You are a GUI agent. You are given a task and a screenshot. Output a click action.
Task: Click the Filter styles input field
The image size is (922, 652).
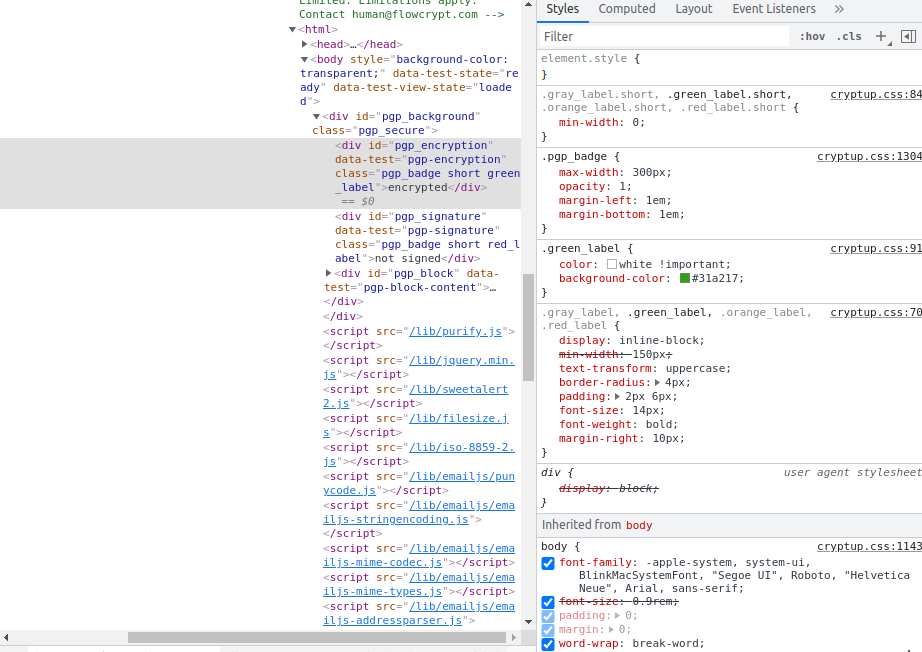coord(664,36)
